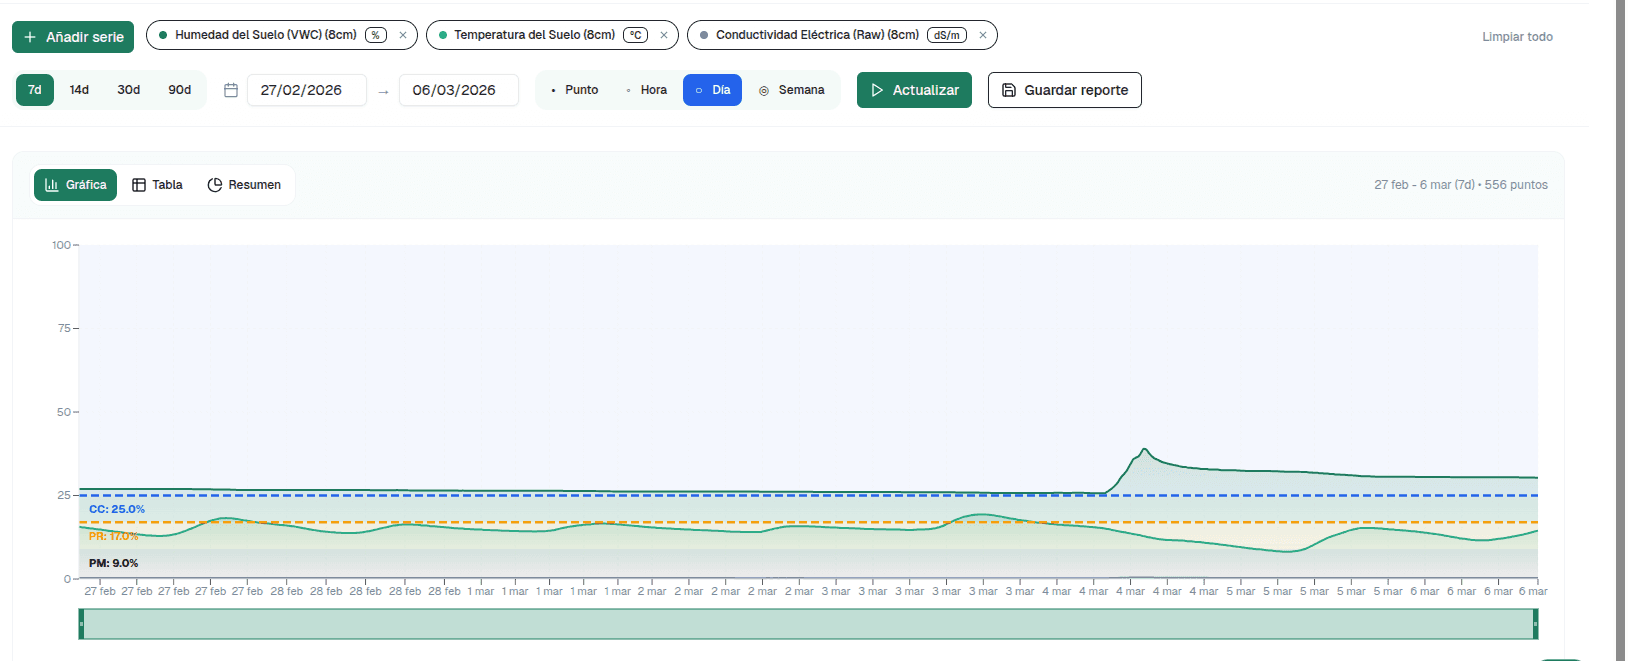Click the % unit badge
The width and height of the screenshot is (1628, 661).
[x=376, y=35]
